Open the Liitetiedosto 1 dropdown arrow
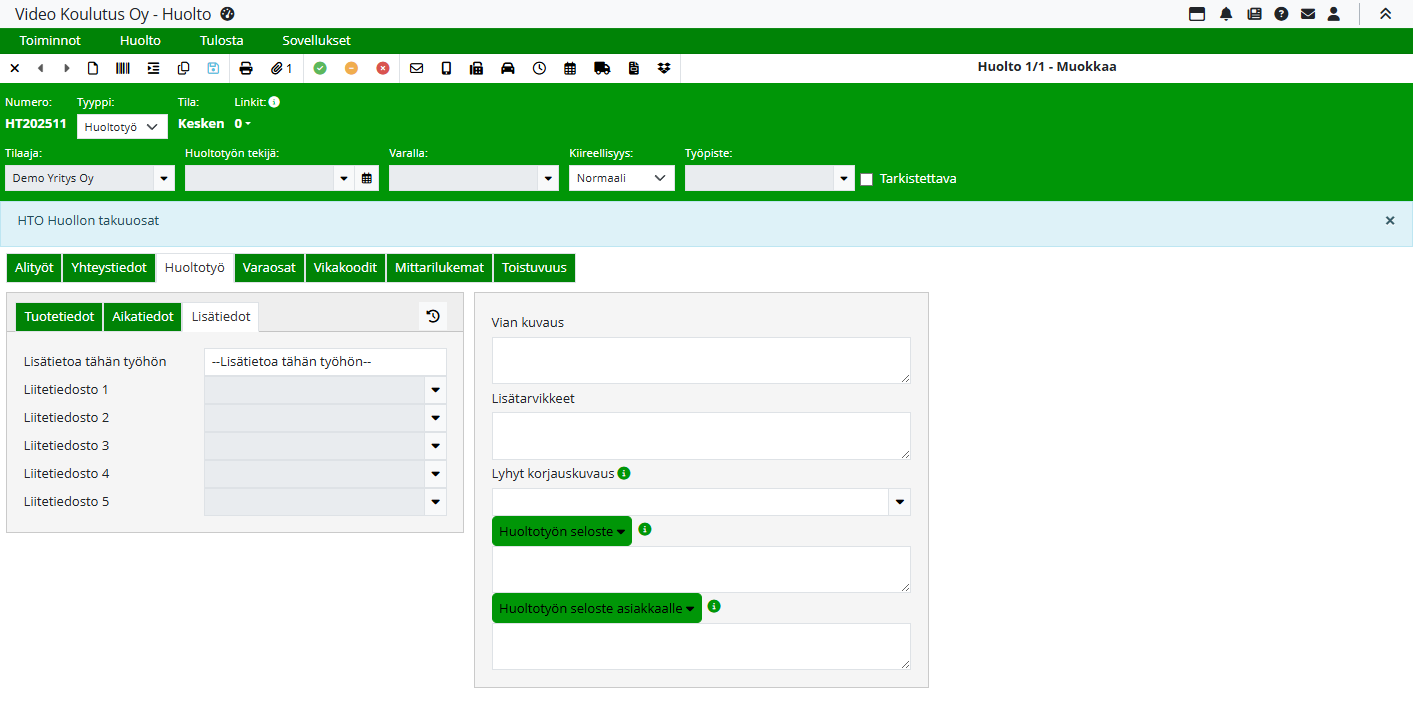The image size is (1413, 724). 436,390
